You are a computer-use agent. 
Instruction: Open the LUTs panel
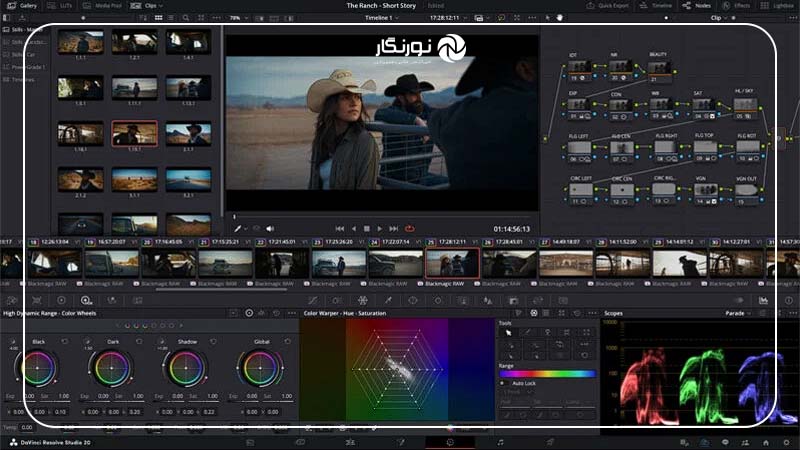[60, 6]
